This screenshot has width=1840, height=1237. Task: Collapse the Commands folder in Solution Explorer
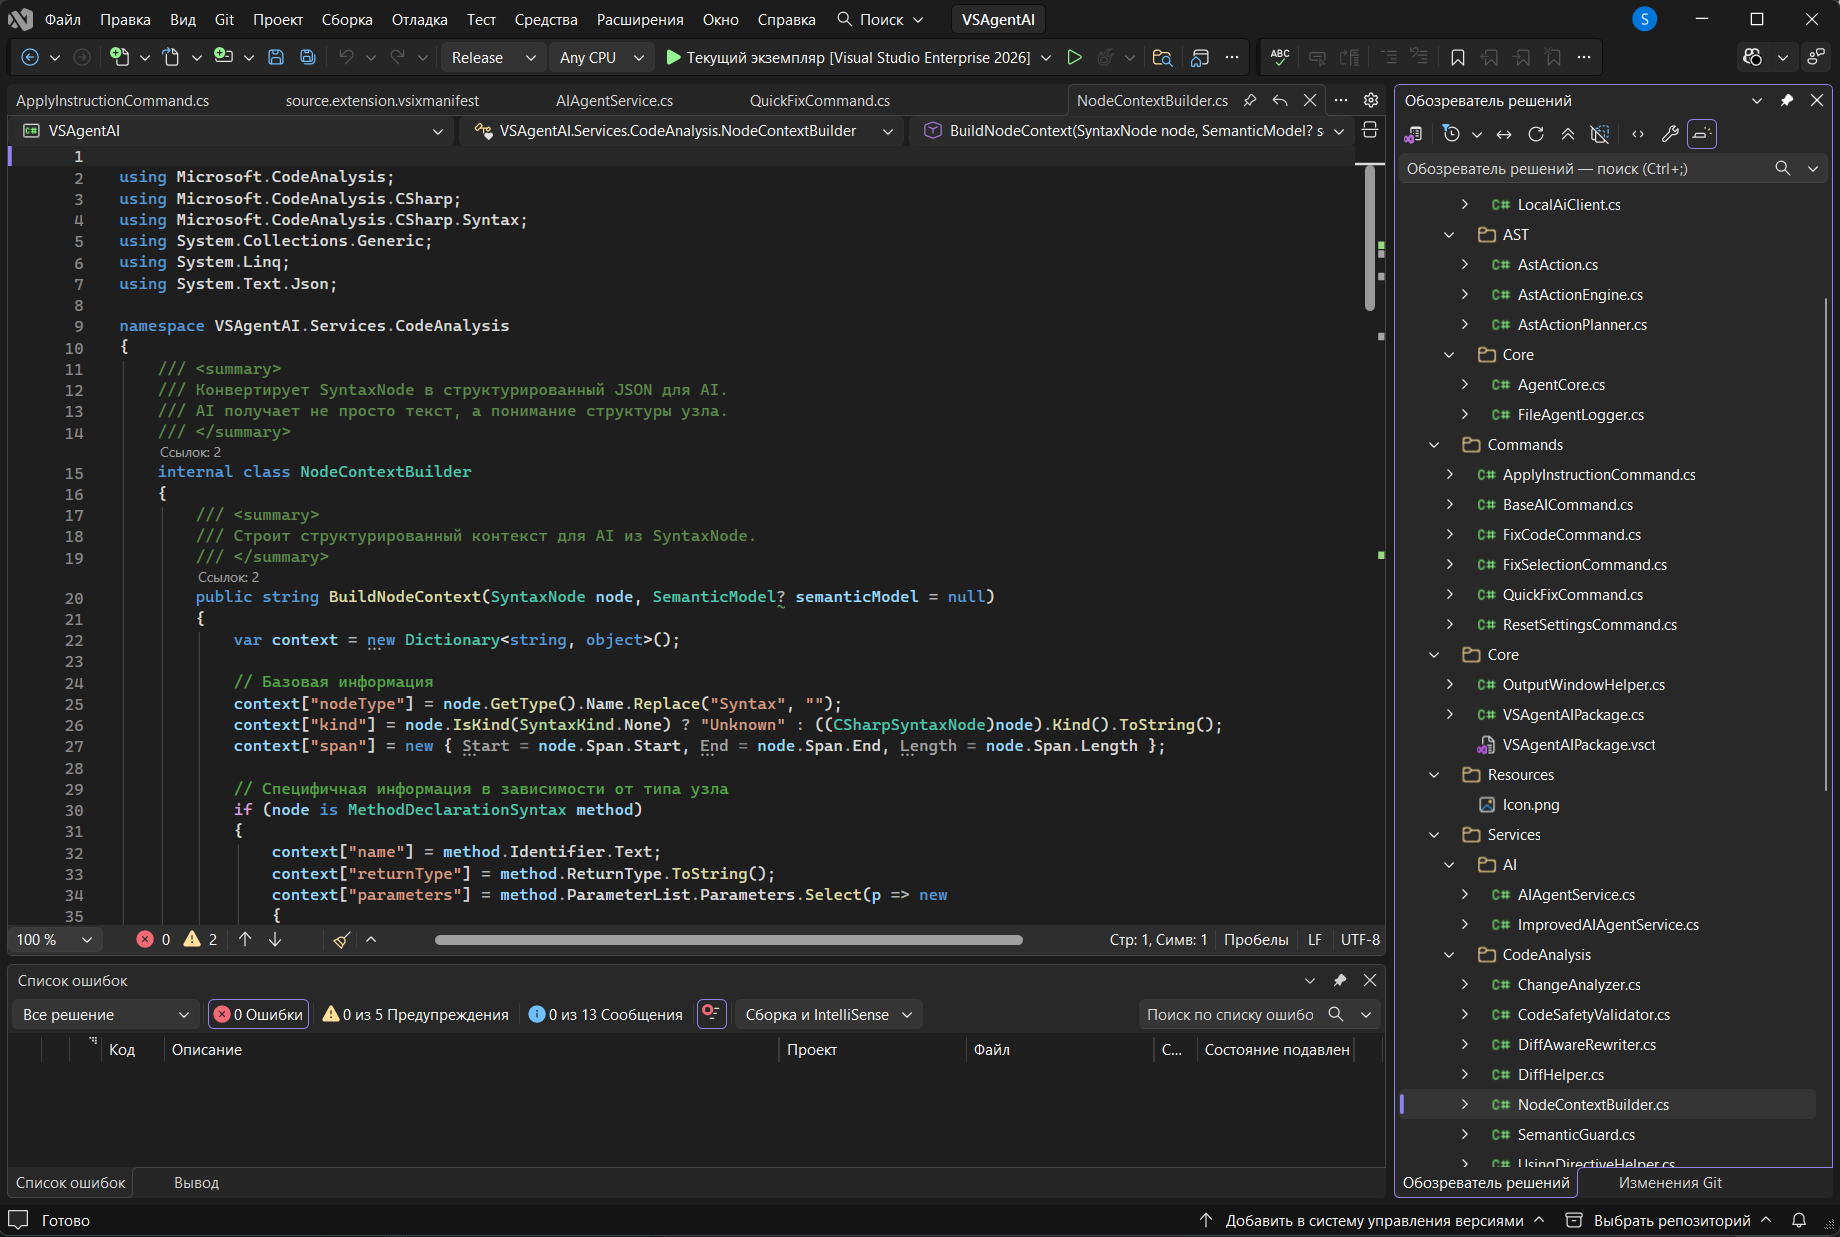click(1434, 445)
